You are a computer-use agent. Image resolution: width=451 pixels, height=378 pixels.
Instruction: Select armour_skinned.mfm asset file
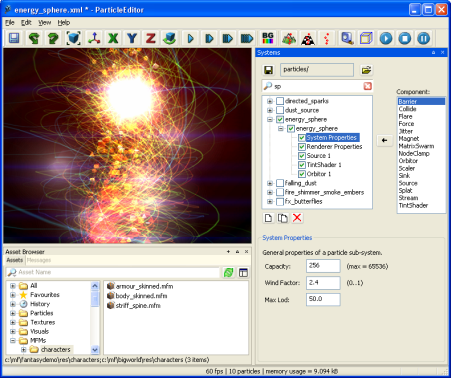tap(140, 286)
